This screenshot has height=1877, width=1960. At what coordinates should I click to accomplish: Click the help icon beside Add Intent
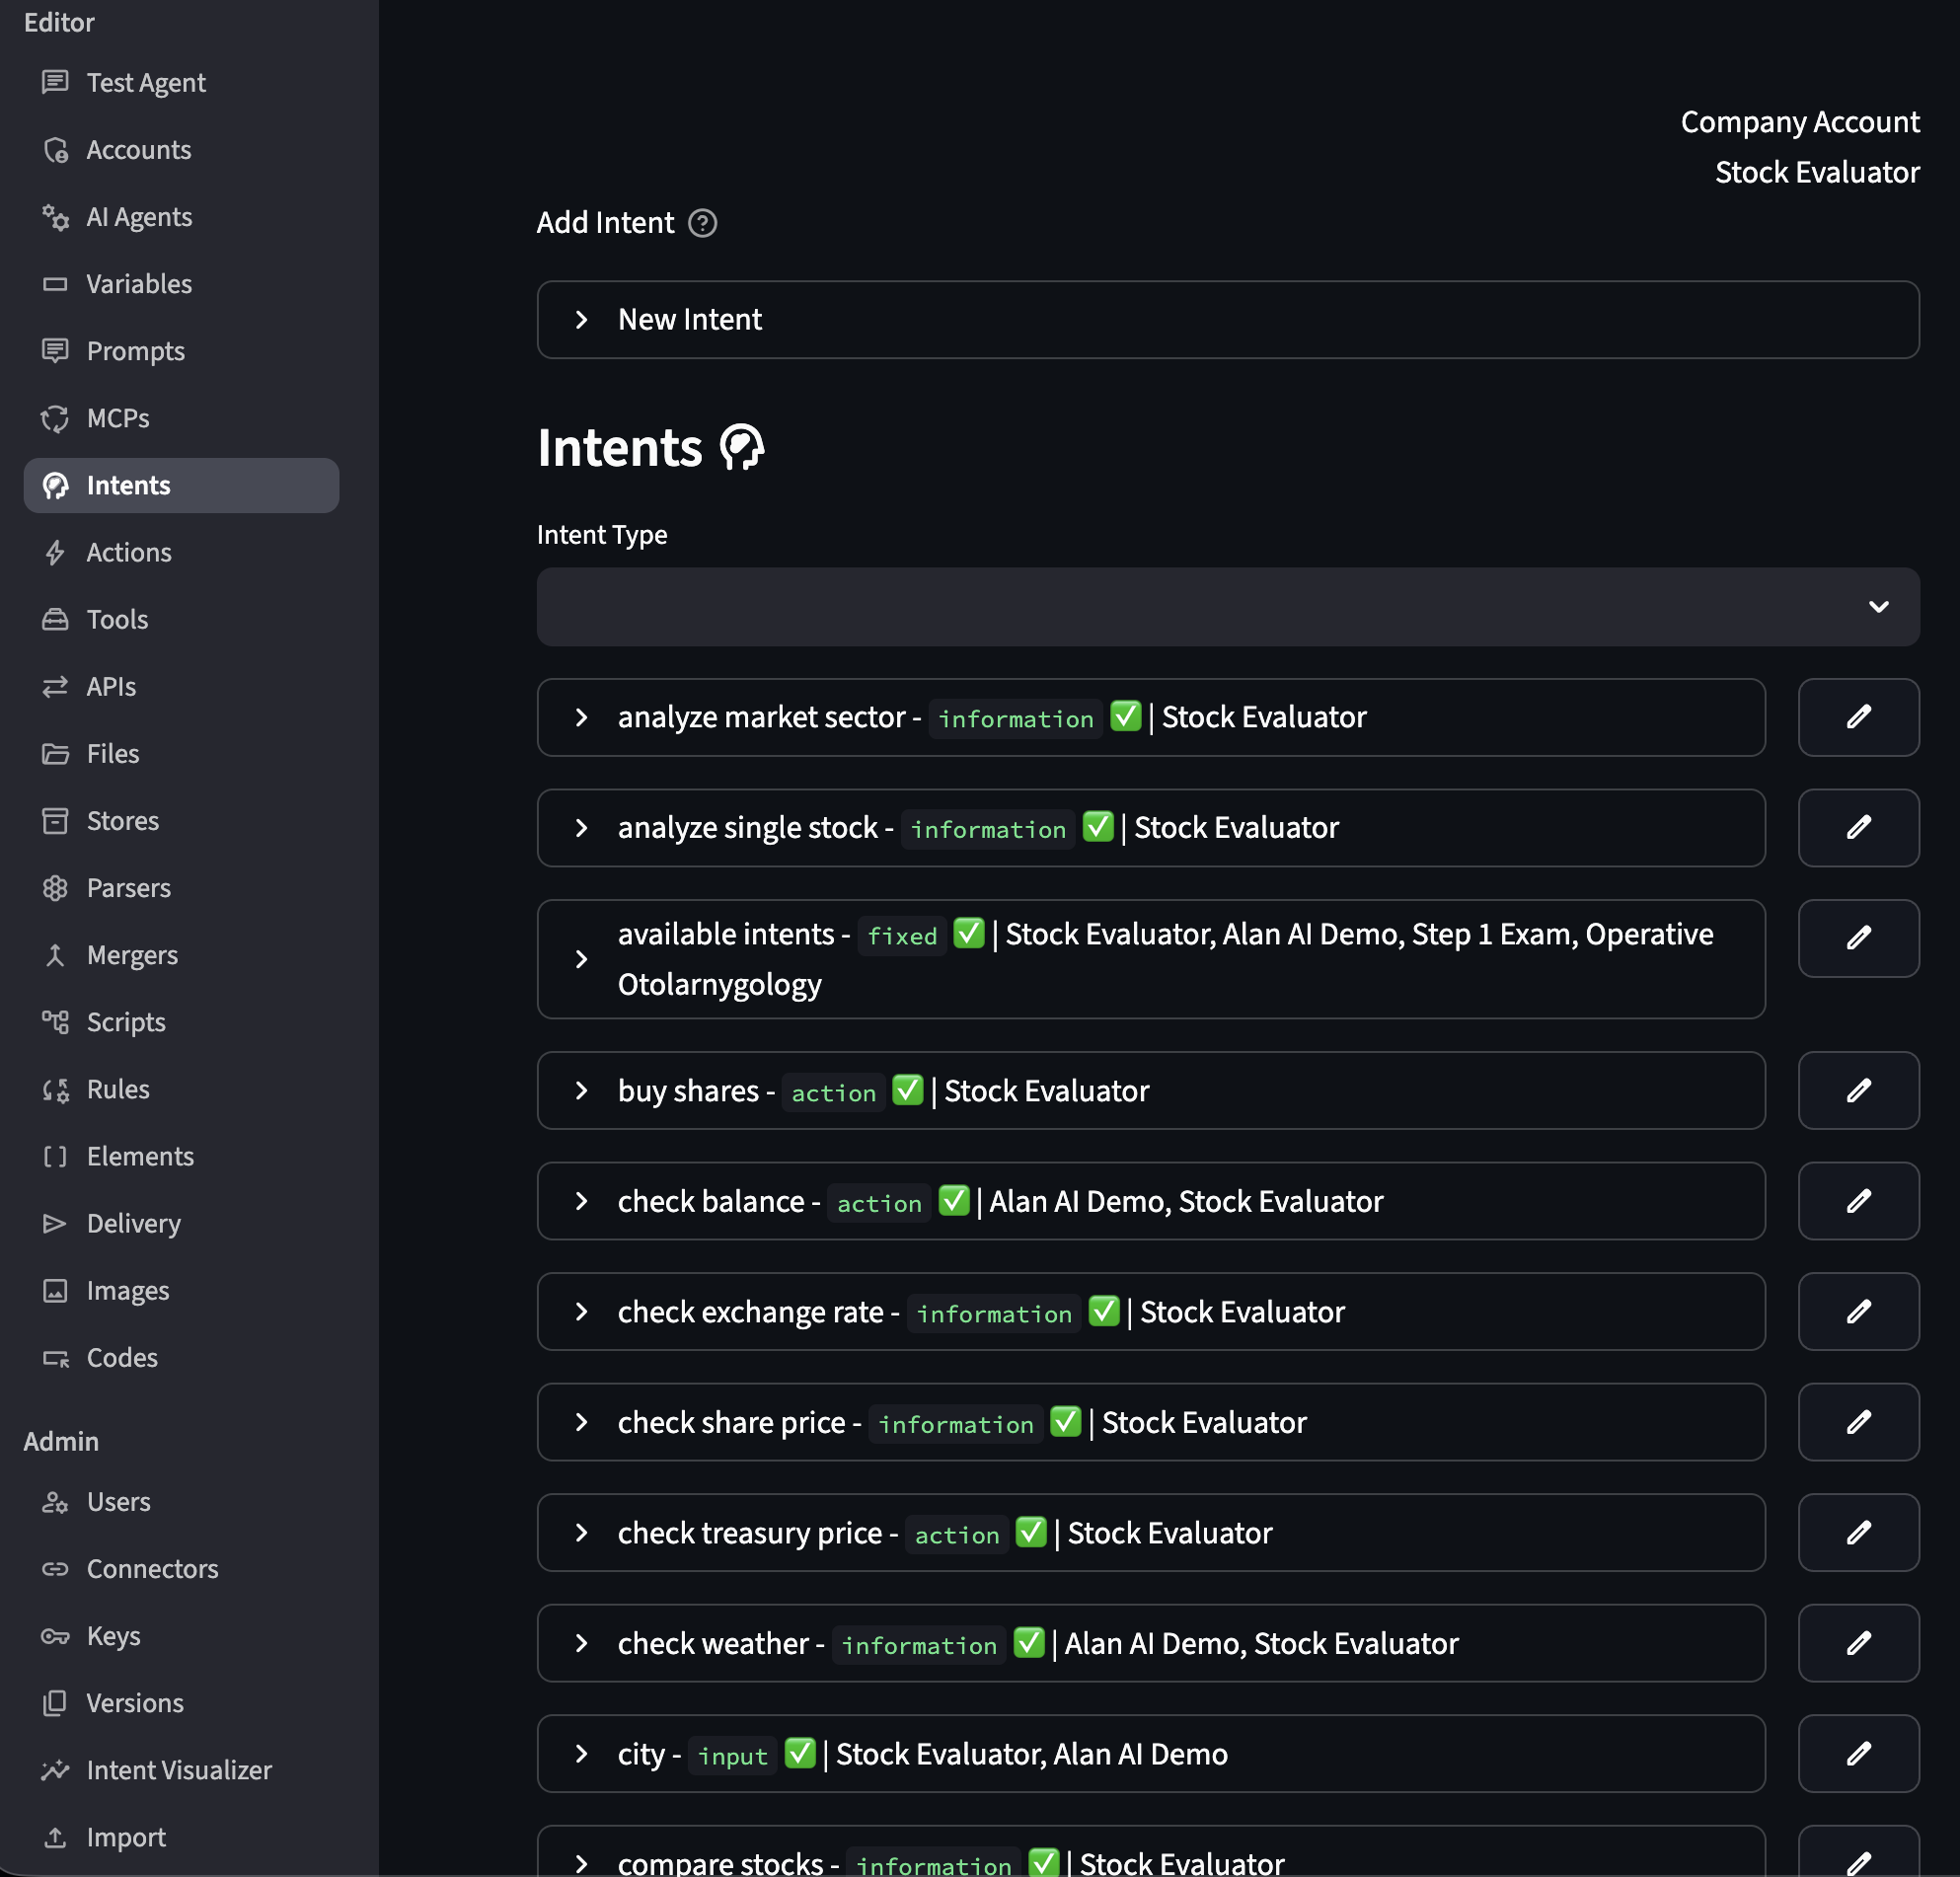tap(702, 223)
